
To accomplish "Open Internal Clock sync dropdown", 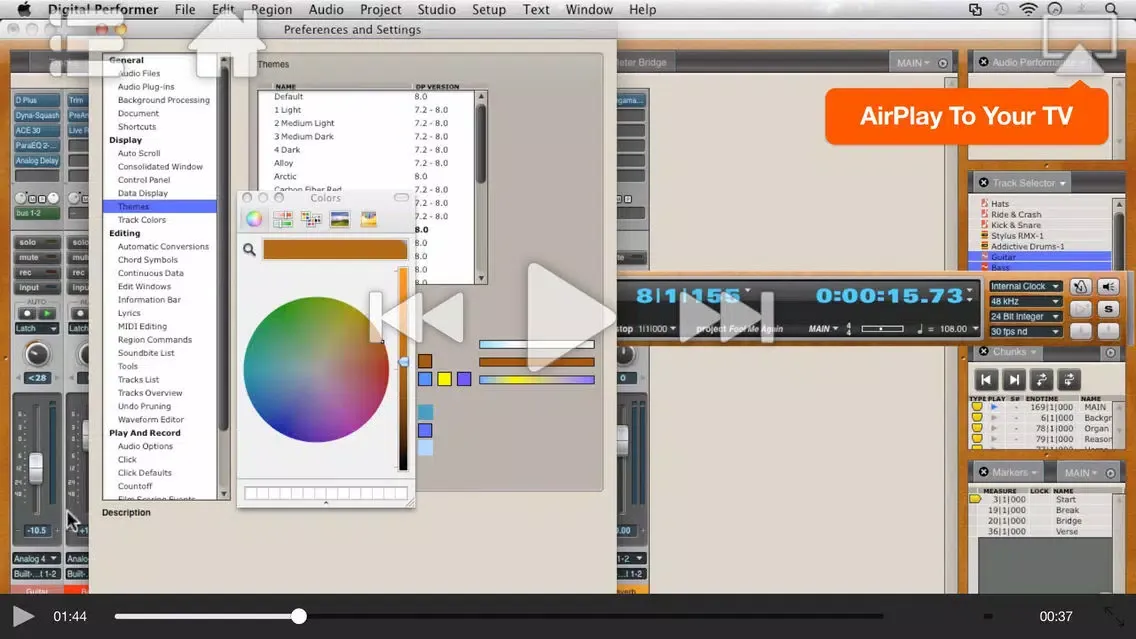I will [x=1025, y=286].
